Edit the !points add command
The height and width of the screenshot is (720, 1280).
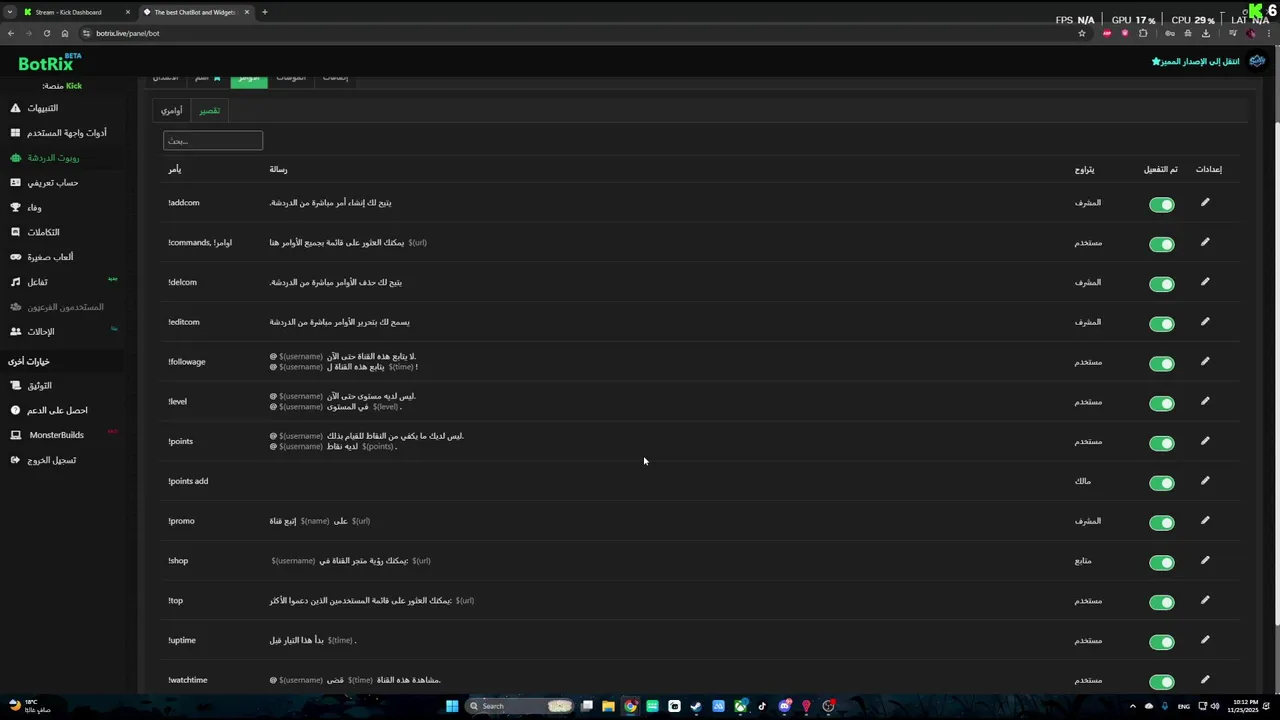click(1205, 481)
